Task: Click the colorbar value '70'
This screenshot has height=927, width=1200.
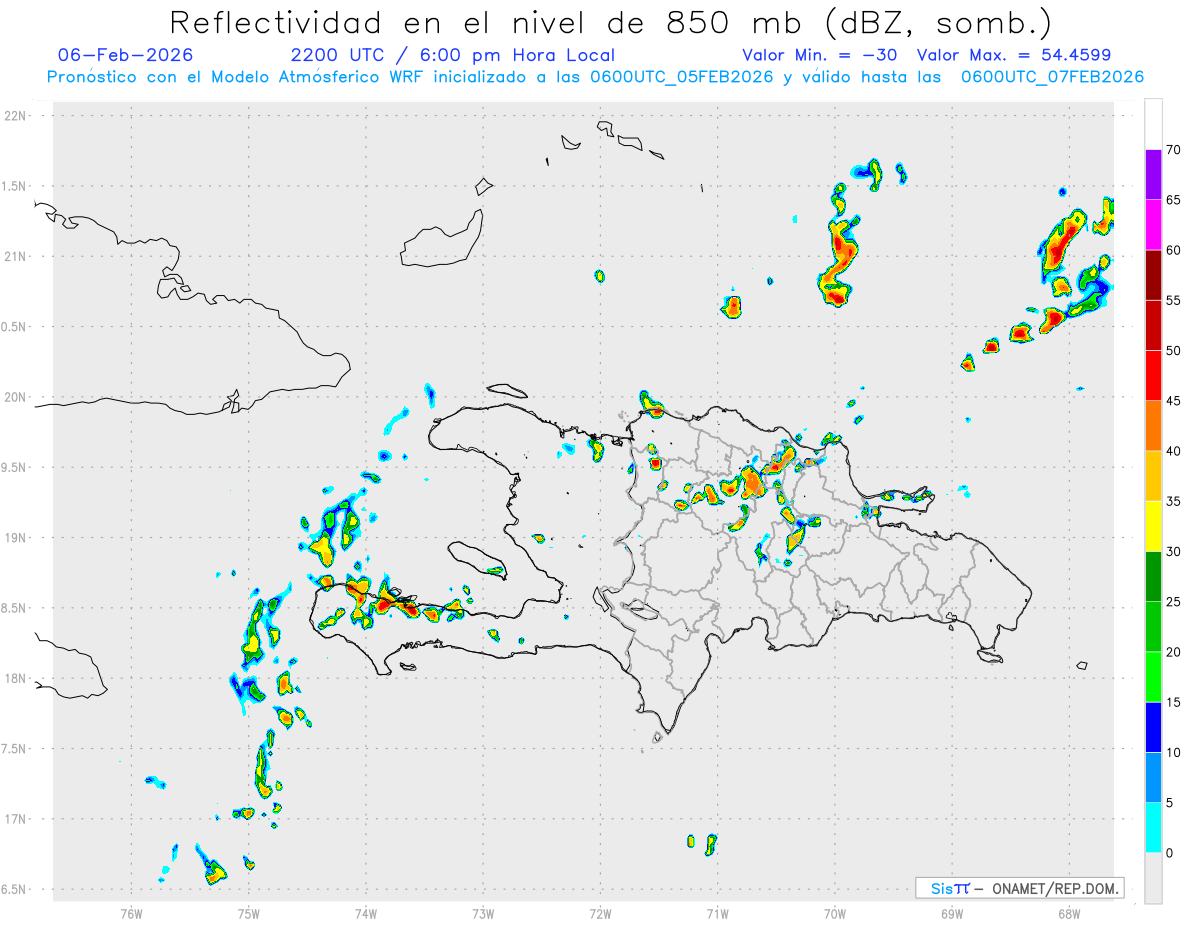Action: 1174,150
